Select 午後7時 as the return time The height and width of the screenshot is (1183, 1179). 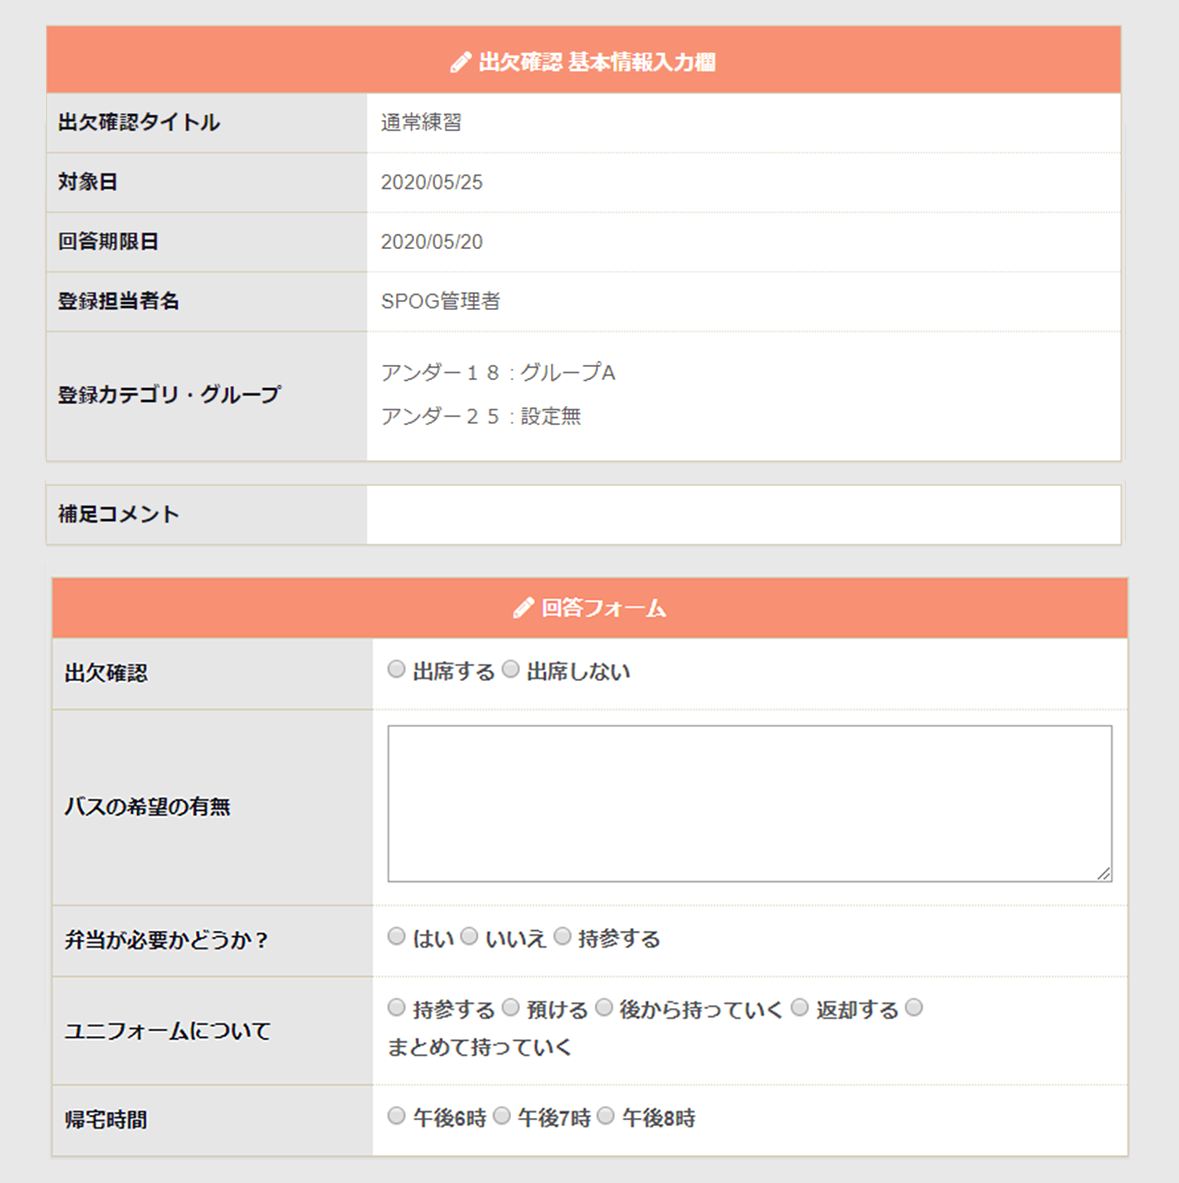tap(501, 1117)
